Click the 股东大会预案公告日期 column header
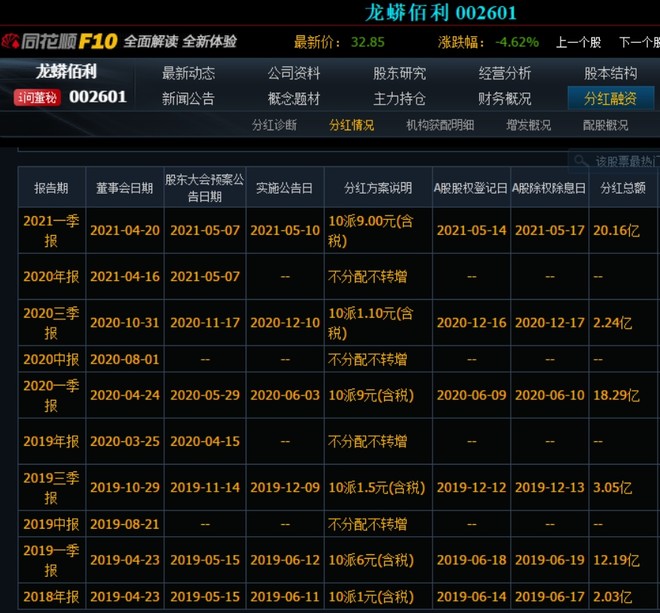The width and height of the screenshot is (660, 613). tap(205, 188)
